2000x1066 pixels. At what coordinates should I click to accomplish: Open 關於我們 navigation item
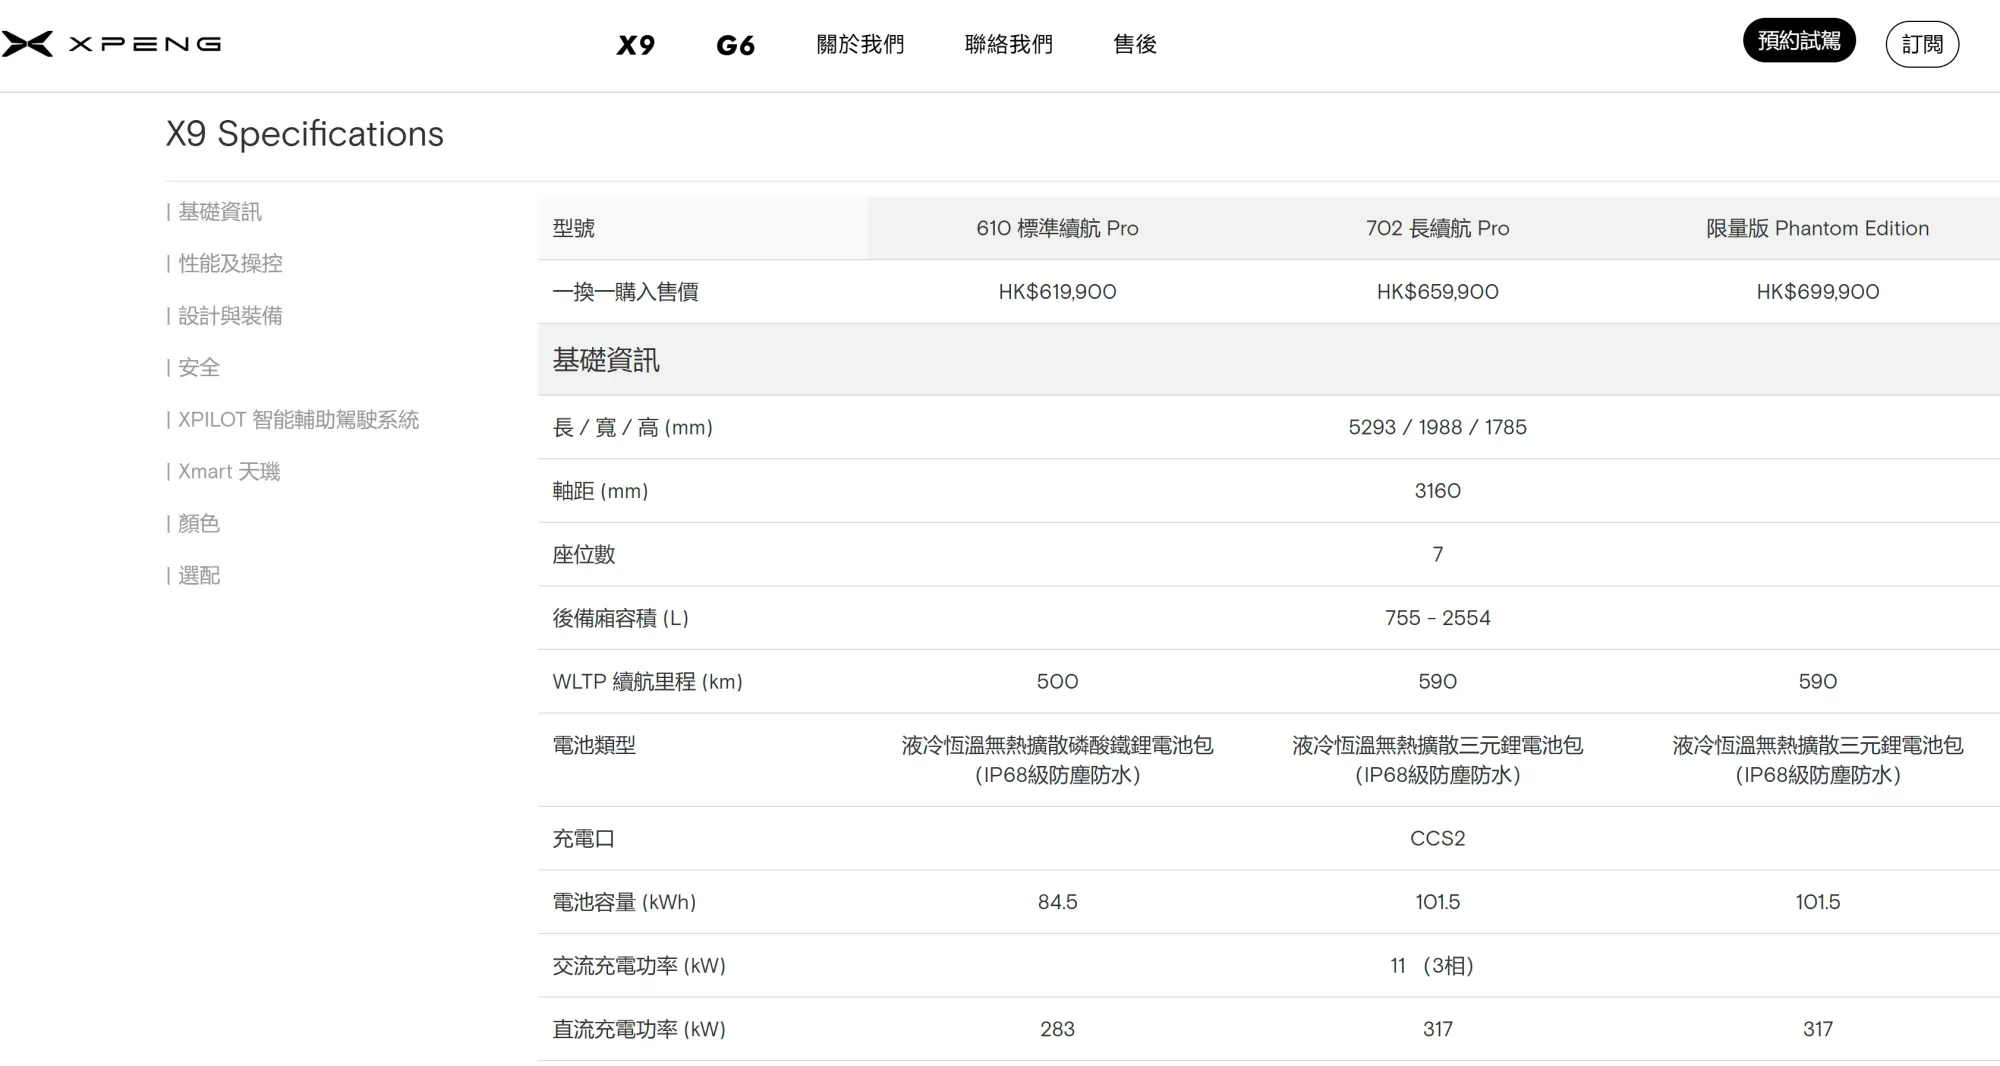coord(860,44)
